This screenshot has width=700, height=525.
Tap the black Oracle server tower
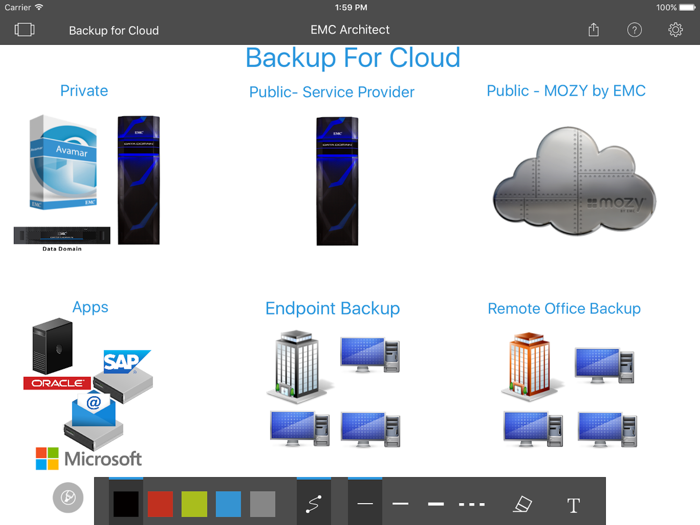point(52,346)
